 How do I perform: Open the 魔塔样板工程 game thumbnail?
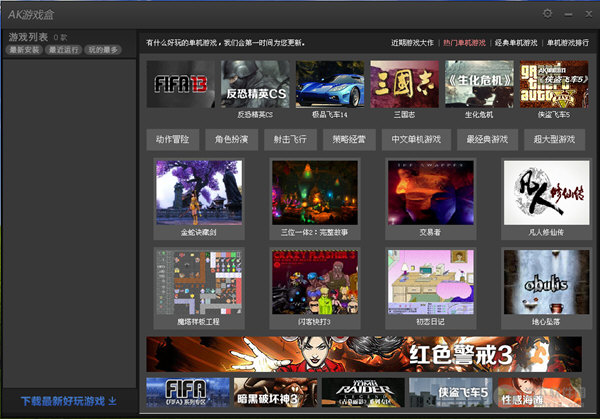click(x=198, y=281)
